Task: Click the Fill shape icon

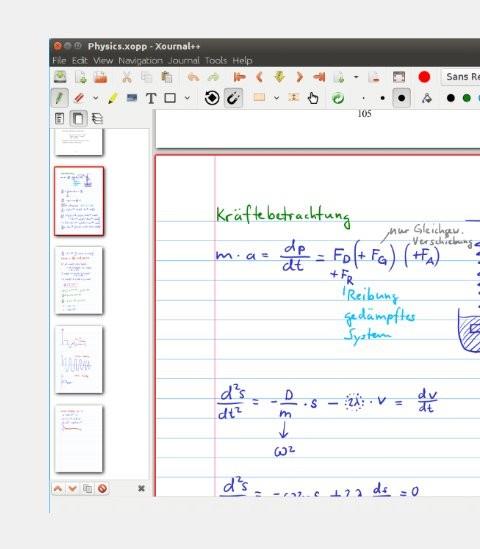Action: tap(427, 98)
